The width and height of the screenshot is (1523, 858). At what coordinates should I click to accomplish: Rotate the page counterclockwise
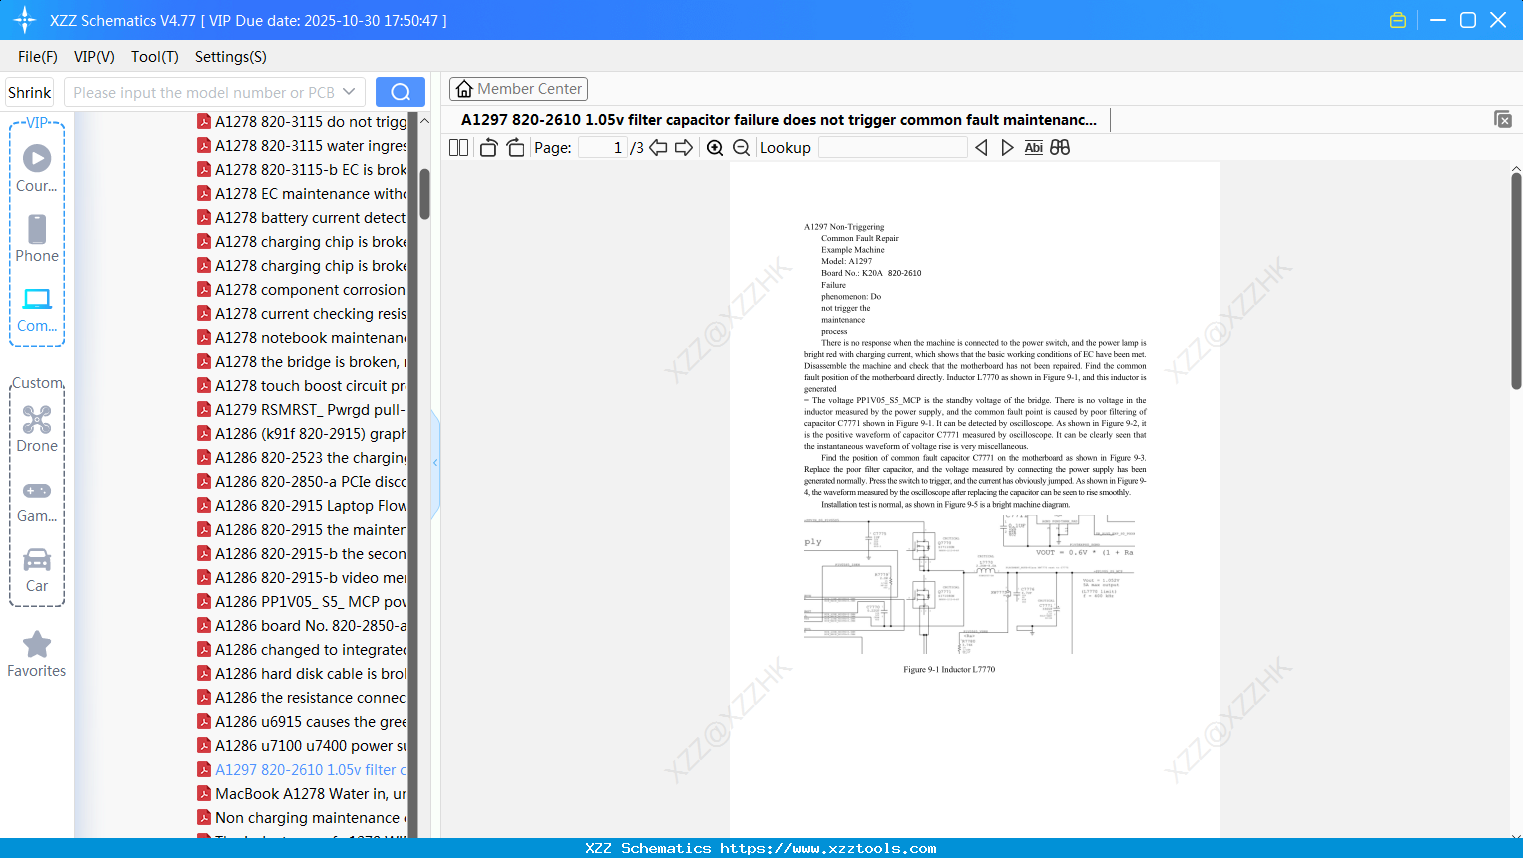coord(488,147)
